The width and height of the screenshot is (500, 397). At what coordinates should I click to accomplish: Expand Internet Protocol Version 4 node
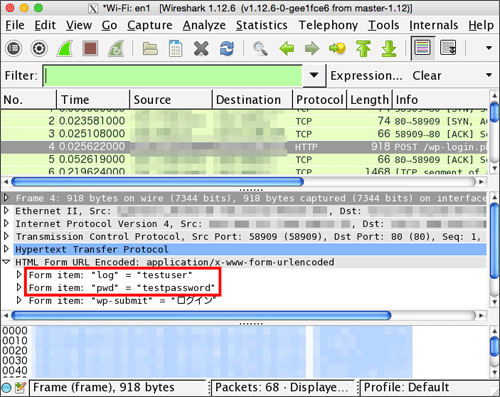6,223
